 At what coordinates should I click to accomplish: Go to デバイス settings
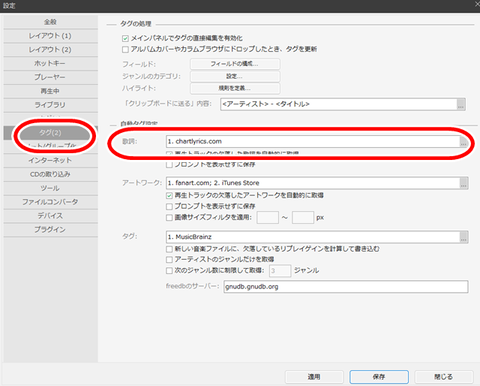[x=50, y=216]
